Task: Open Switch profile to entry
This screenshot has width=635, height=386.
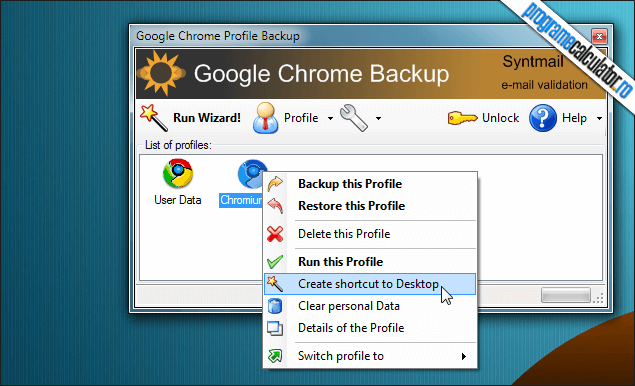Action: click(370, 356)
